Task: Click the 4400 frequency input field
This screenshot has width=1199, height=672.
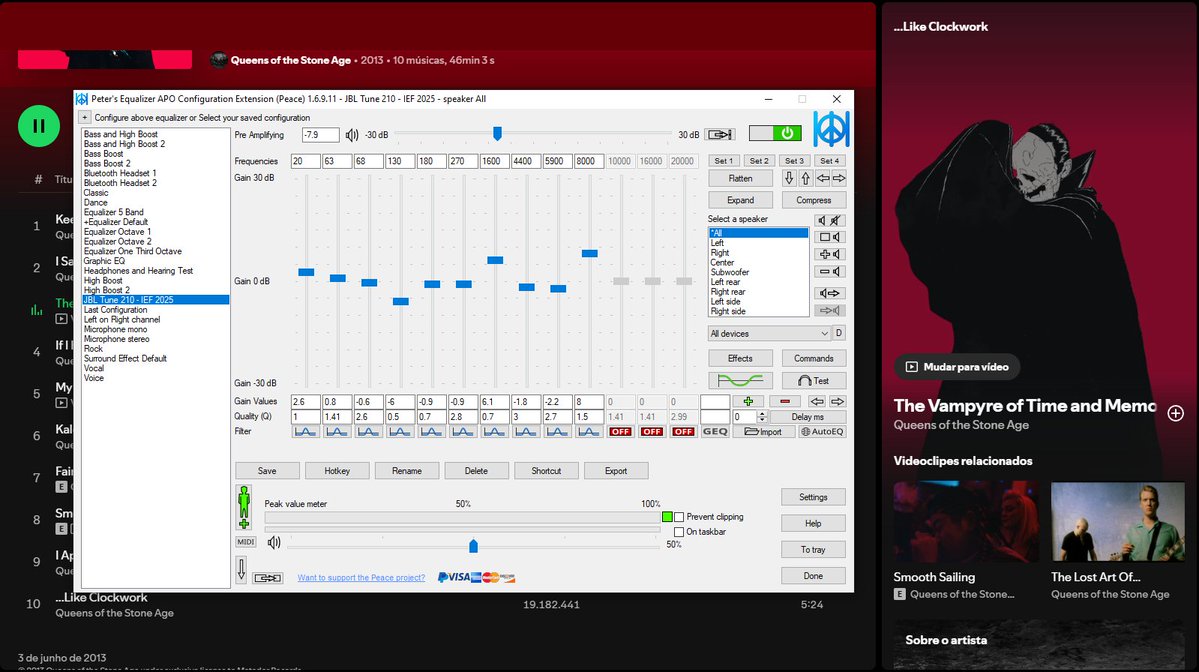Action: pos(526,161)
